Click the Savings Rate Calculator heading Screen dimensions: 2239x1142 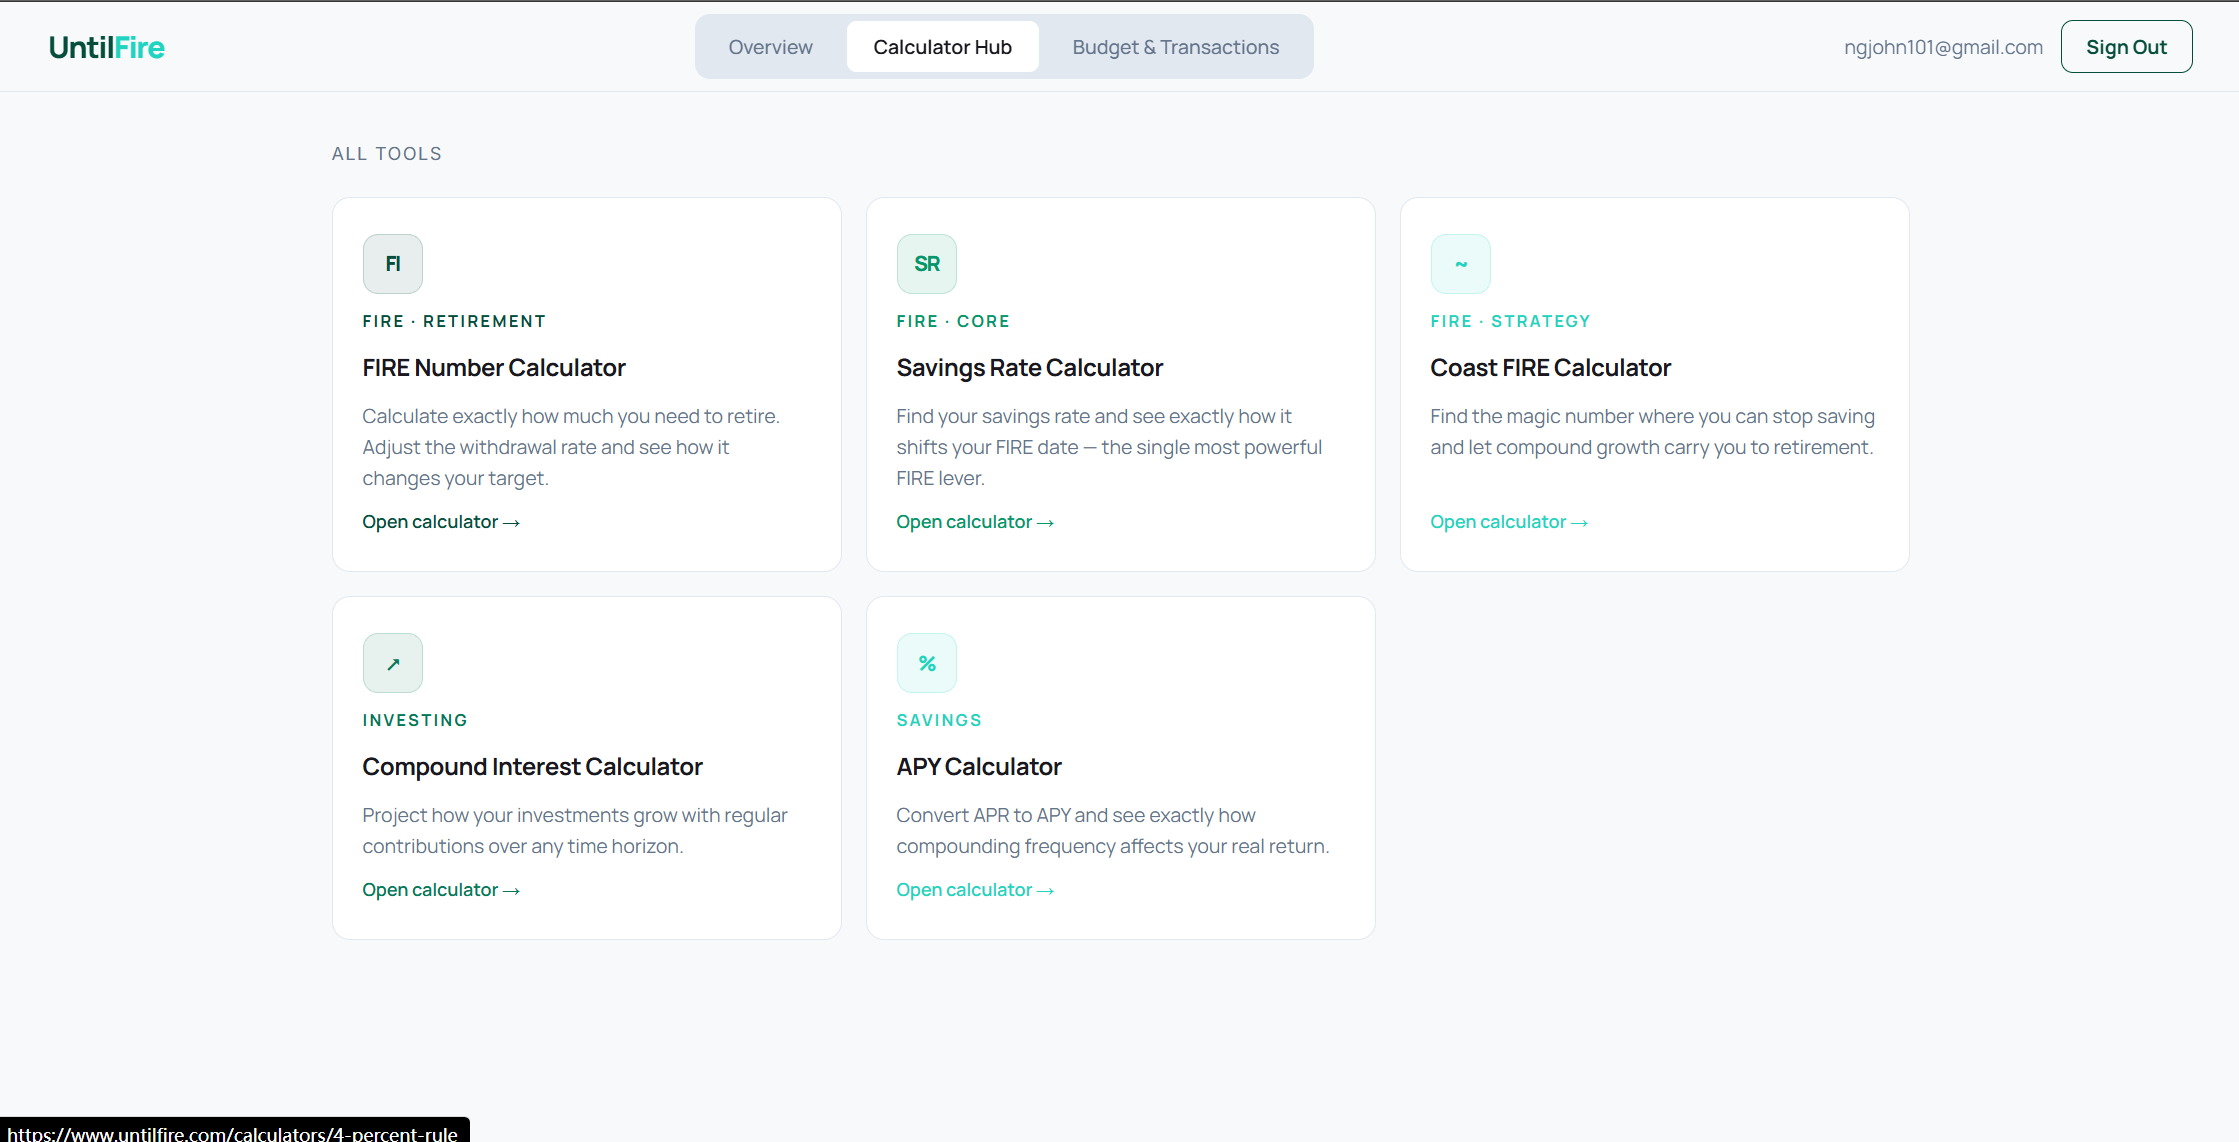coord(1029,368)
